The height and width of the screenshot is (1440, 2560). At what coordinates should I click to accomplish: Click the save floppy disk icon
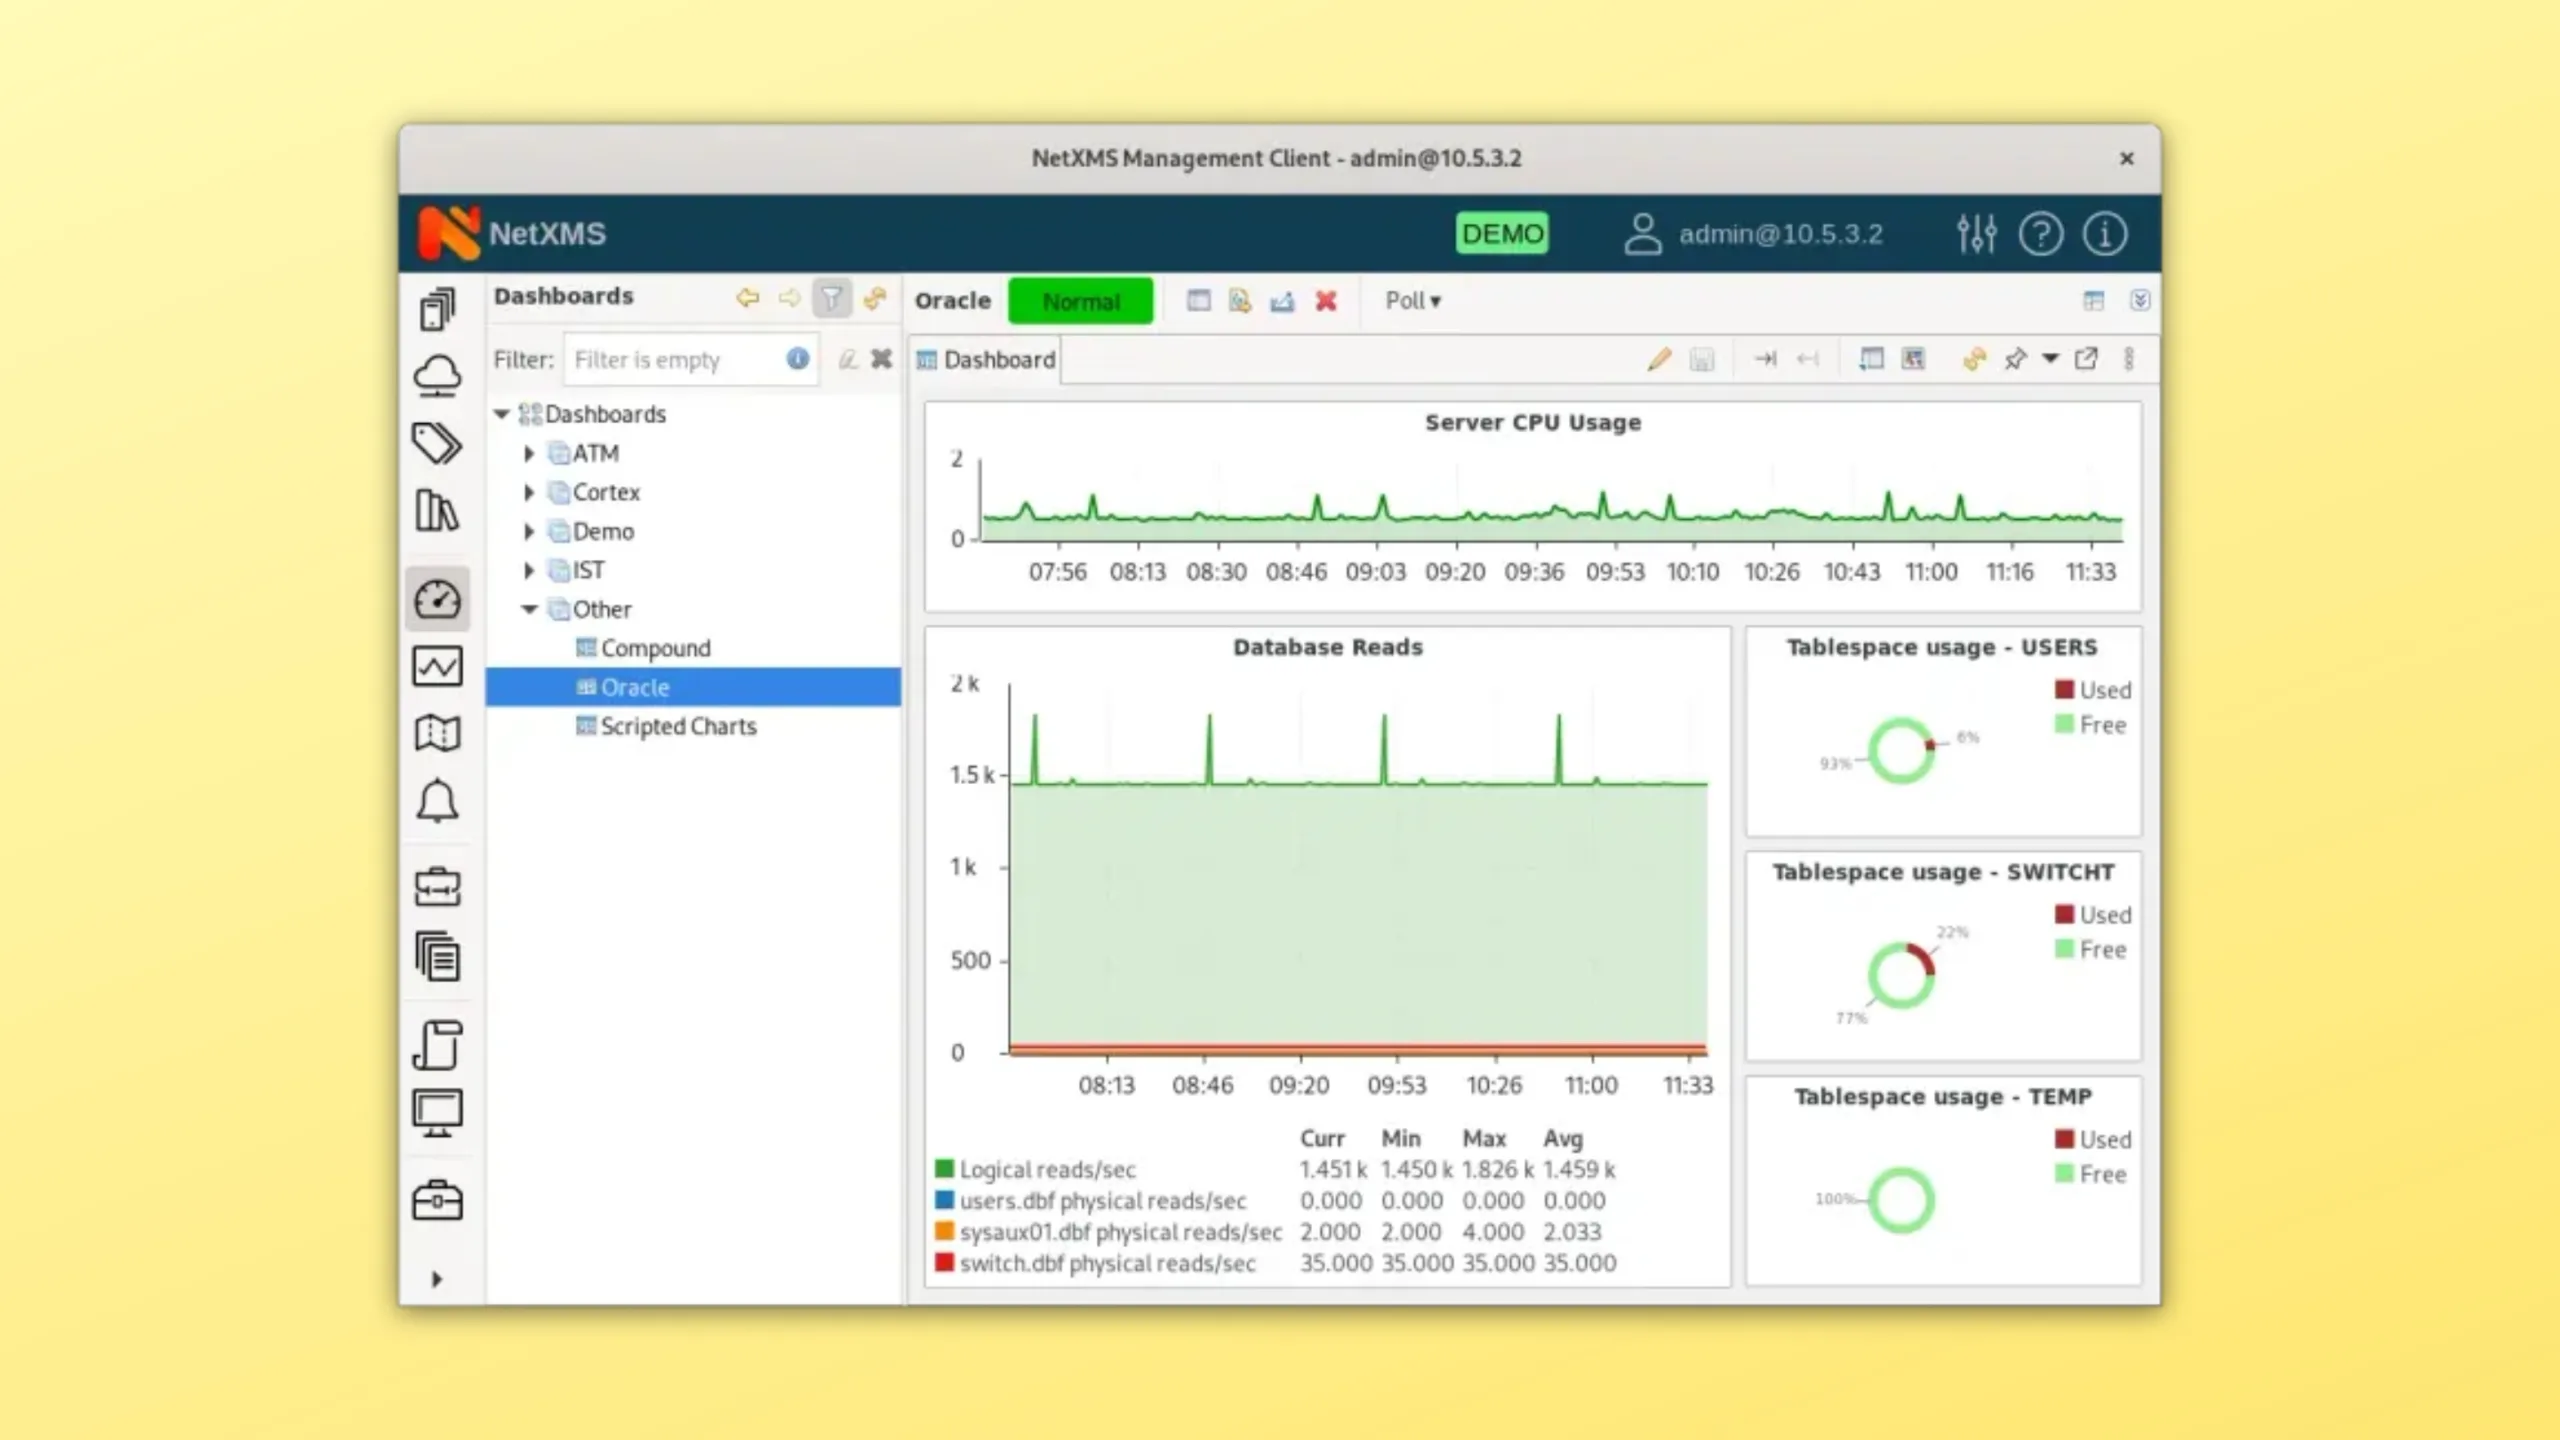1701,359
